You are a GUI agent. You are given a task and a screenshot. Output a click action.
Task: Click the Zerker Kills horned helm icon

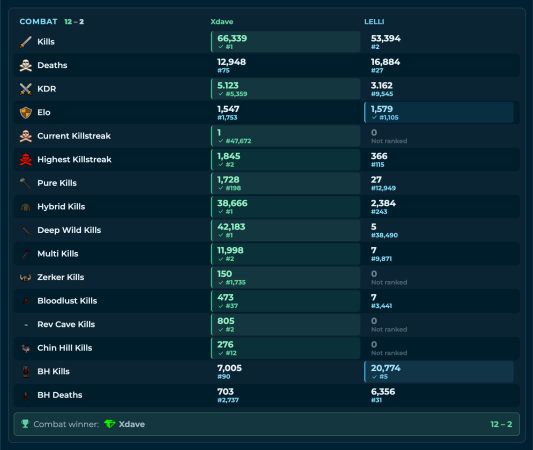click(25, 277)
